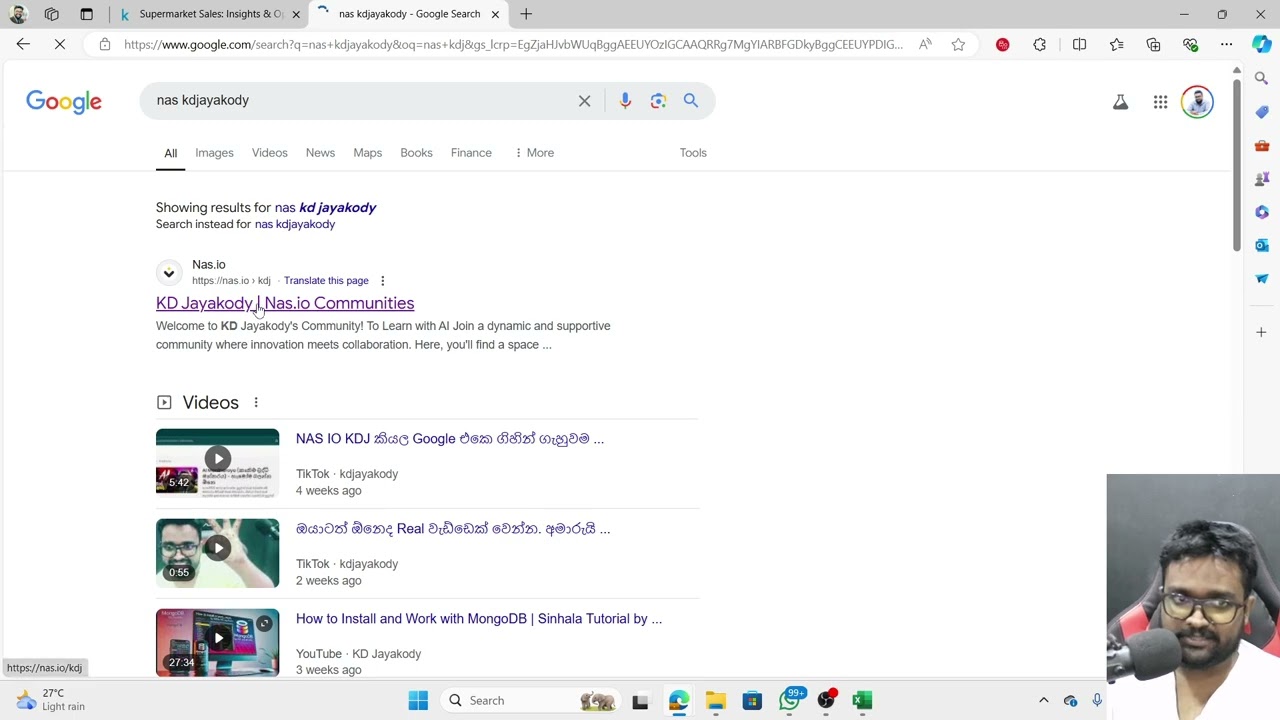Switch to Supermarket Sales browser tab
1280x720 pixels.
pos(210,14)
